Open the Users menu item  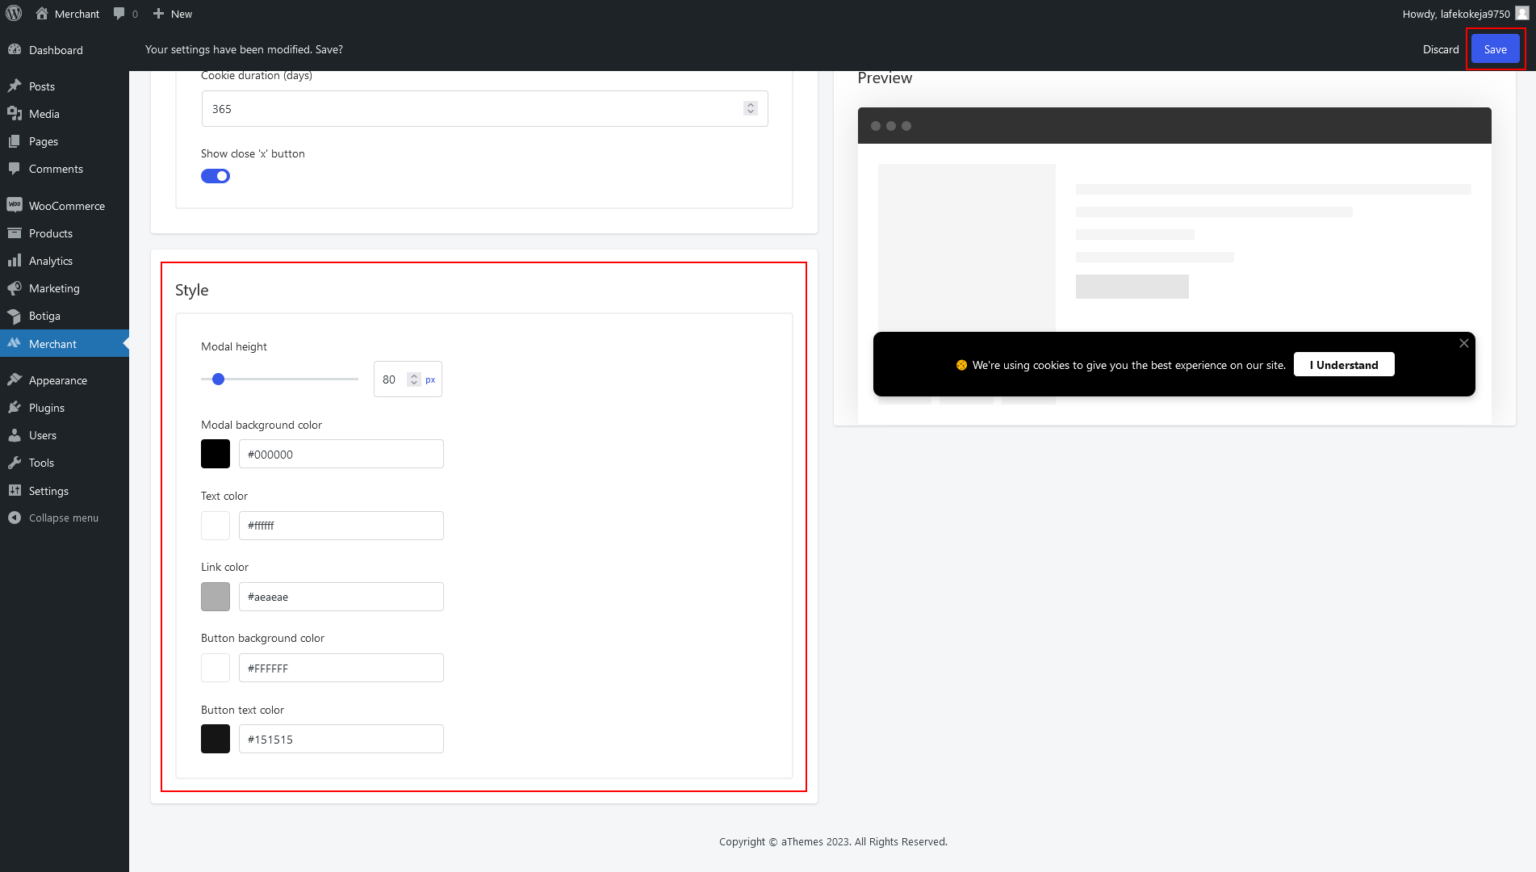click(x=64, y=436)
